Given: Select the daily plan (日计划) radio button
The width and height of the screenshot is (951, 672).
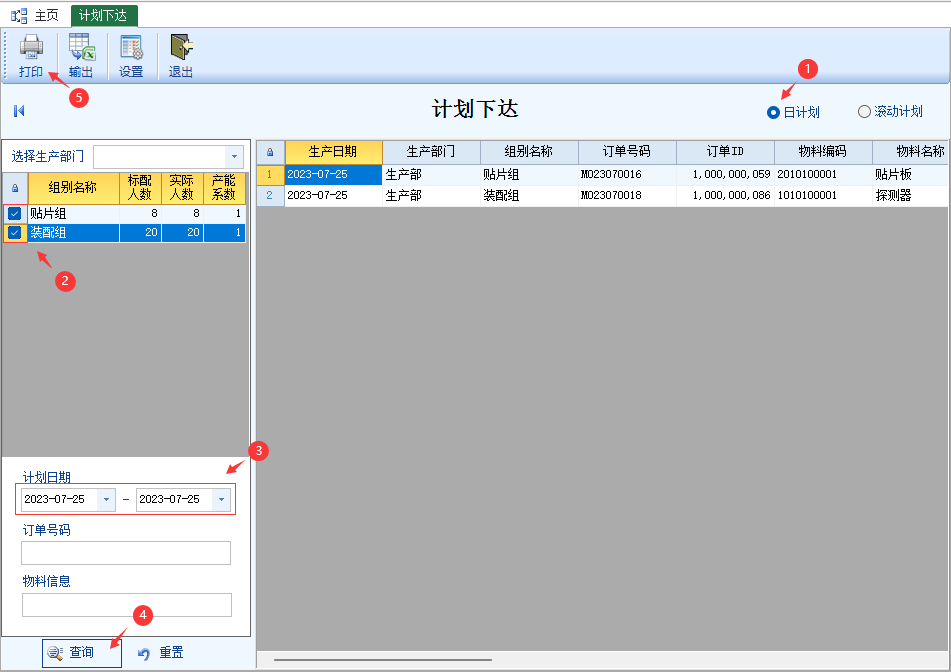Looking at the screenshot, I should click(773, 112).
